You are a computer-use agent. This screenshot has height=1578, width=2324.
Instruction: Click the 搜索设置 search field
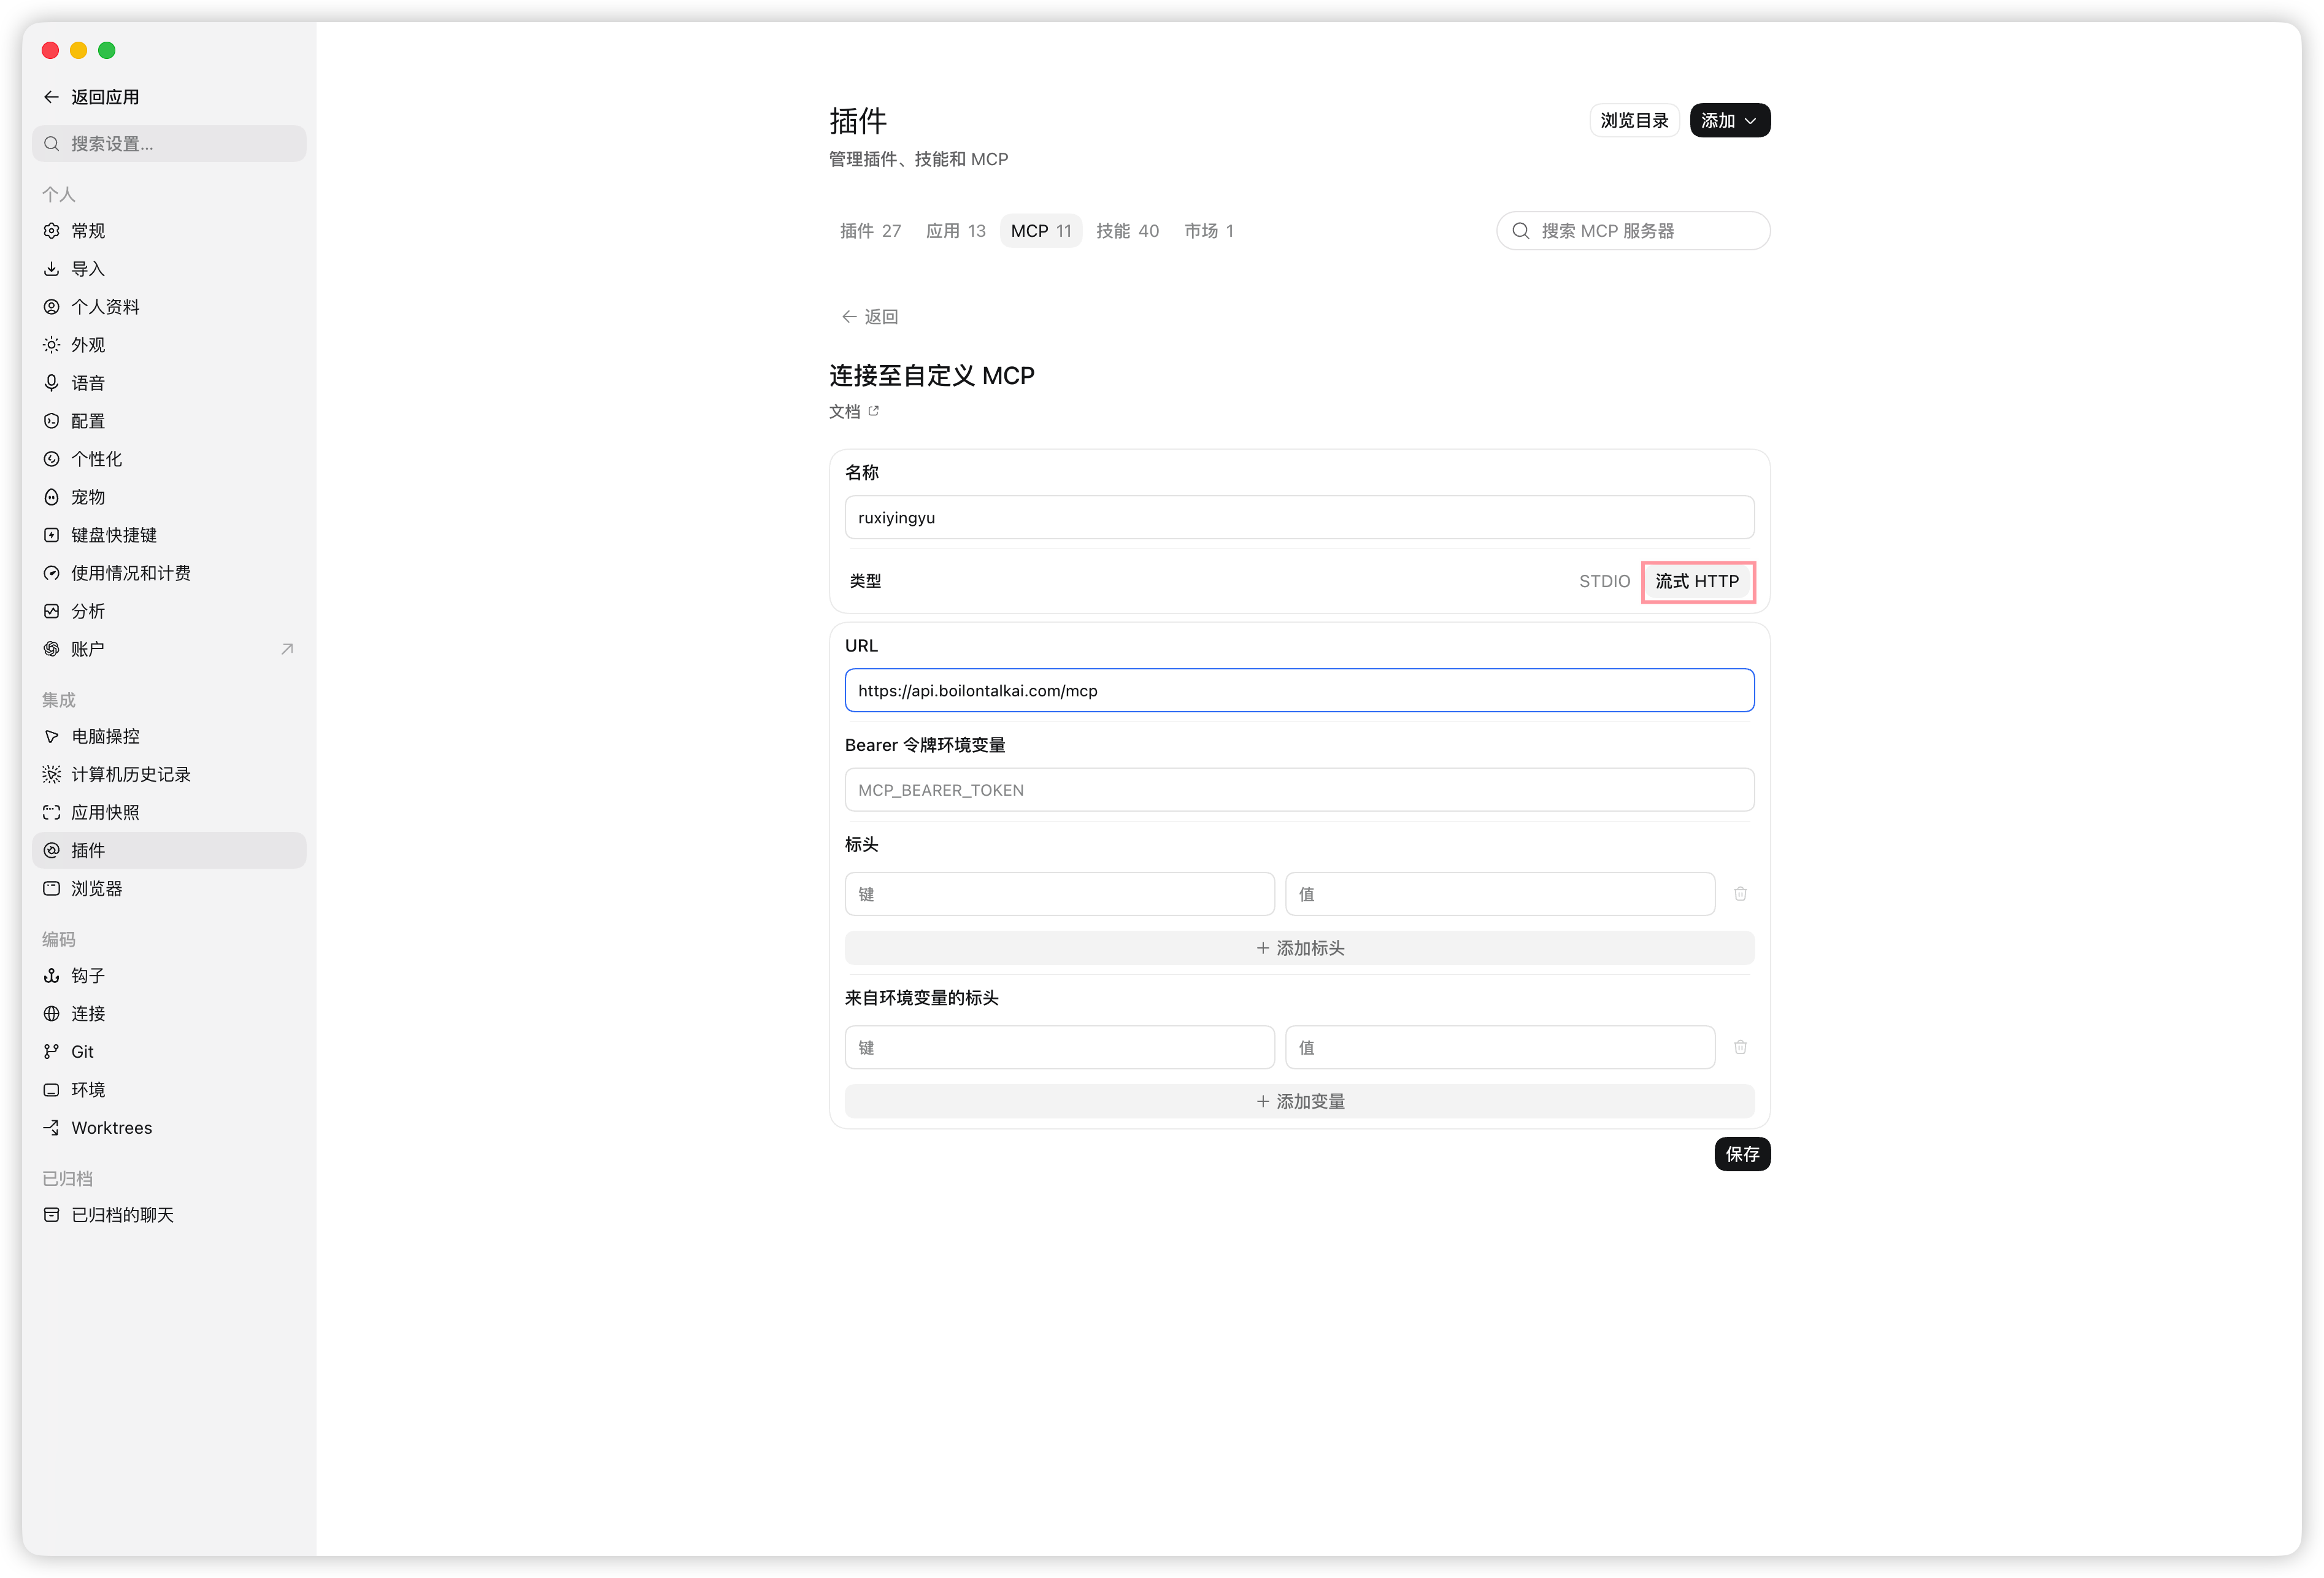coord(169,144)
